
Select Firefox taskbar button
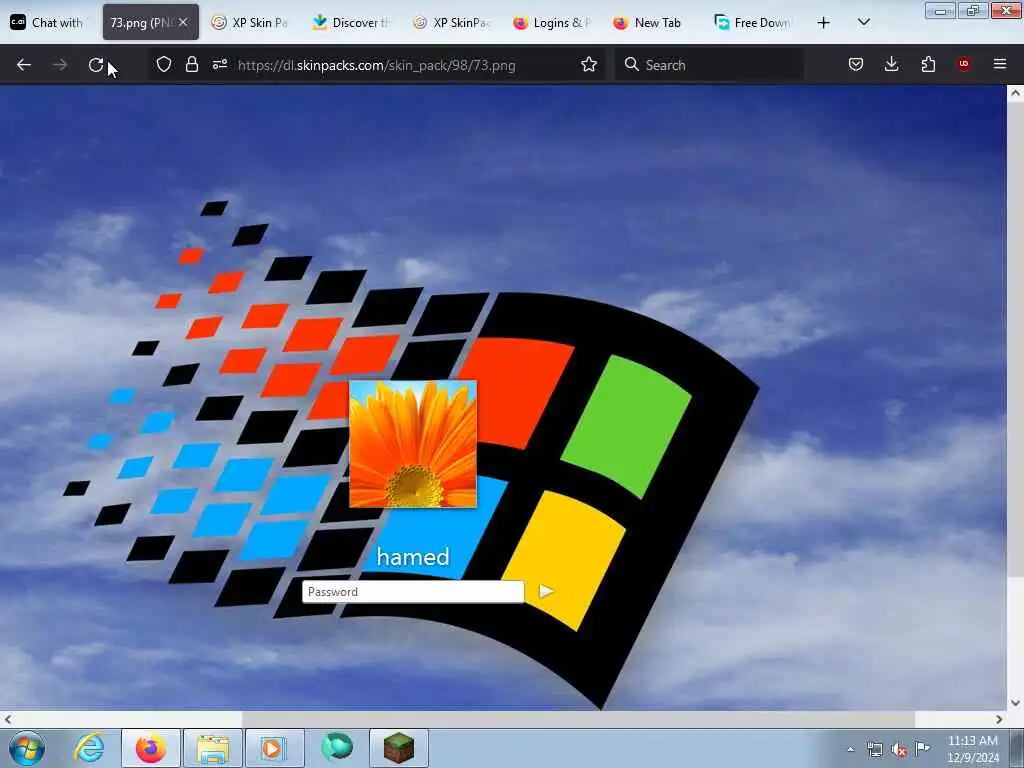click(151, 748)
